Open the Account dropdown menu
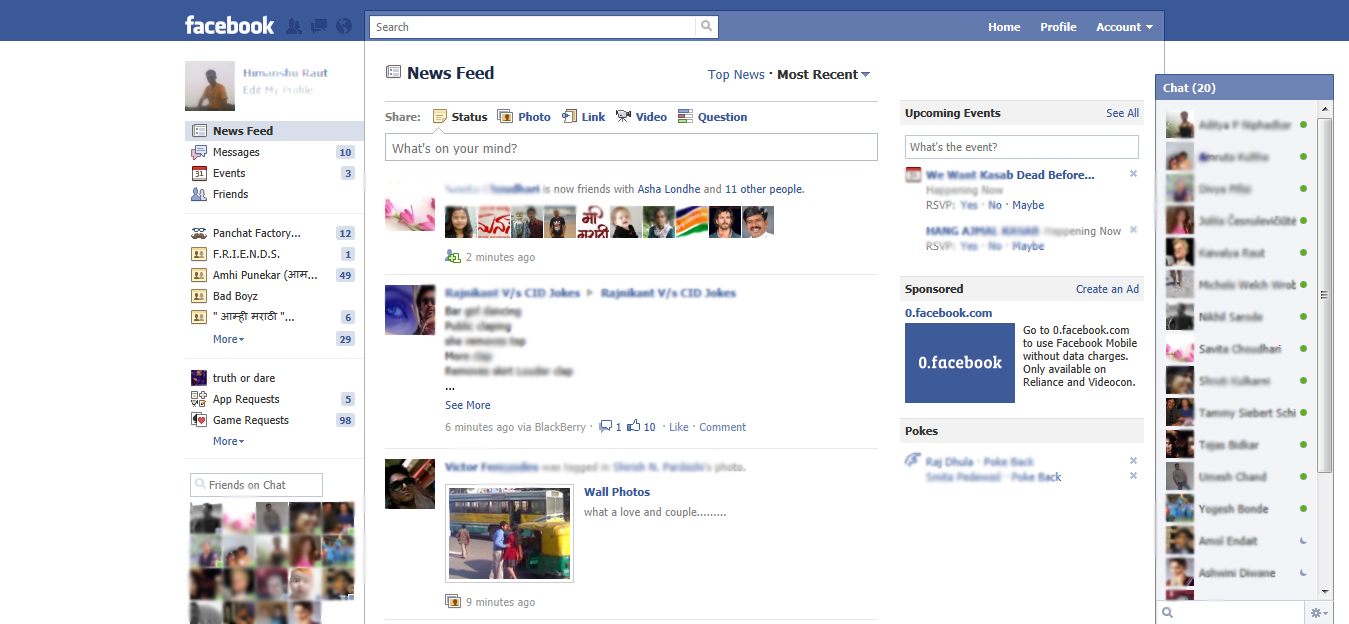This screenshot has width=1349, height=624. pos(1124,27)
